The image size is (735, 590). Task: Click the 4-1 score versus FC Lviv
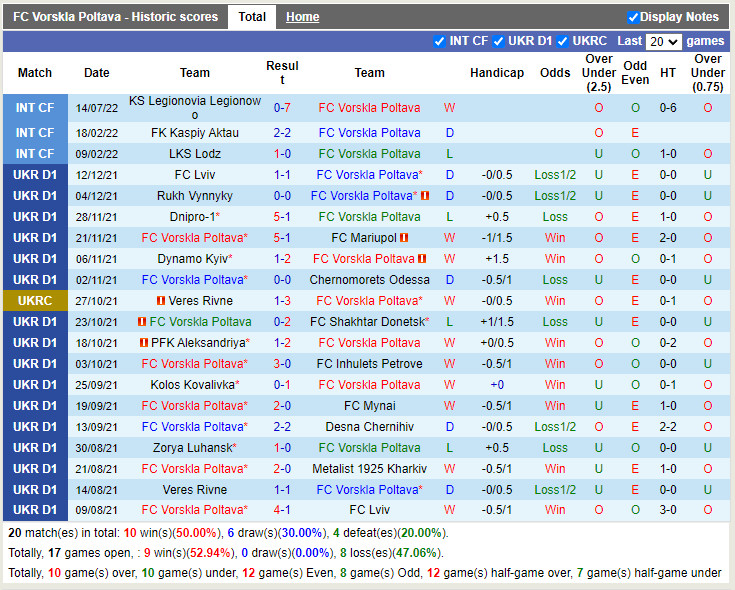coord(282,509)
